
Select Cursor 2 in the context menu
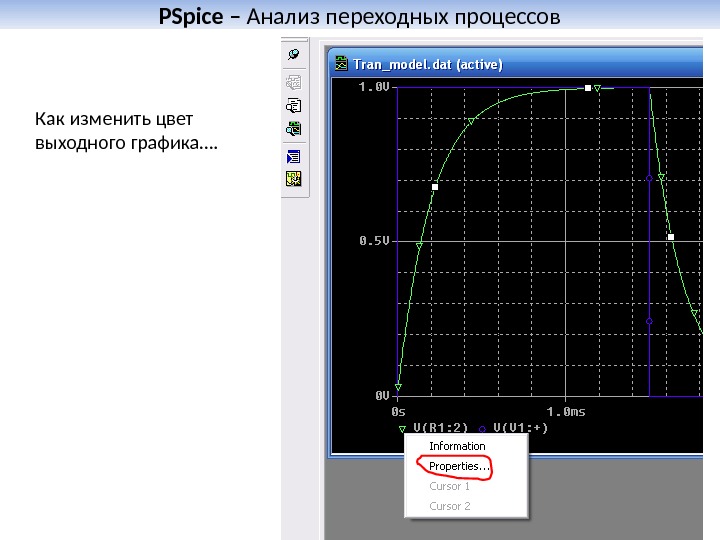coord(450,506)
